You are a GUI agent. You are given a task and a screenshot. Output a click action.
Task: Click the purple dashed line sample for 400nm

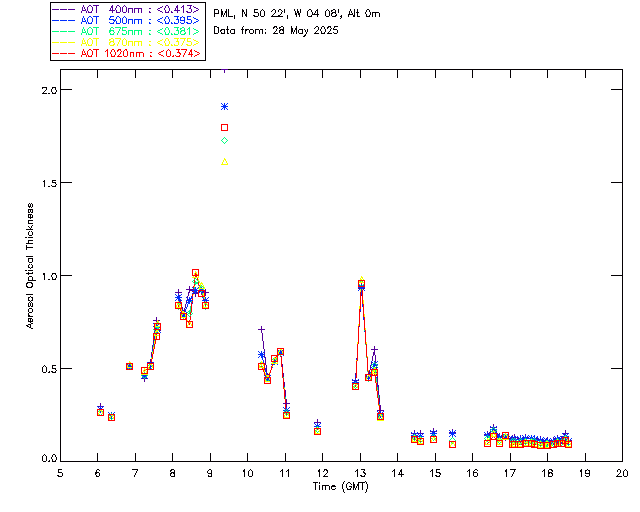coord(65,9)
